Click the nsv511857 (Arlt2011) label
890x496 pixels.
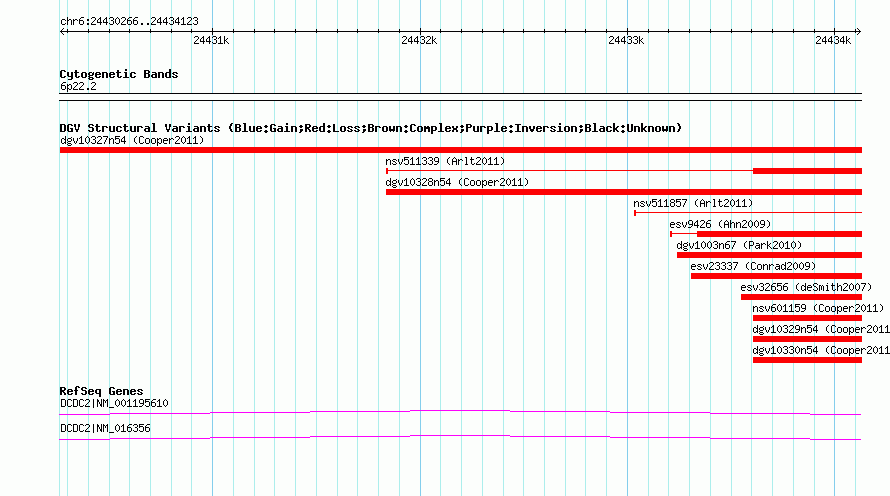[x=693, y=203]
